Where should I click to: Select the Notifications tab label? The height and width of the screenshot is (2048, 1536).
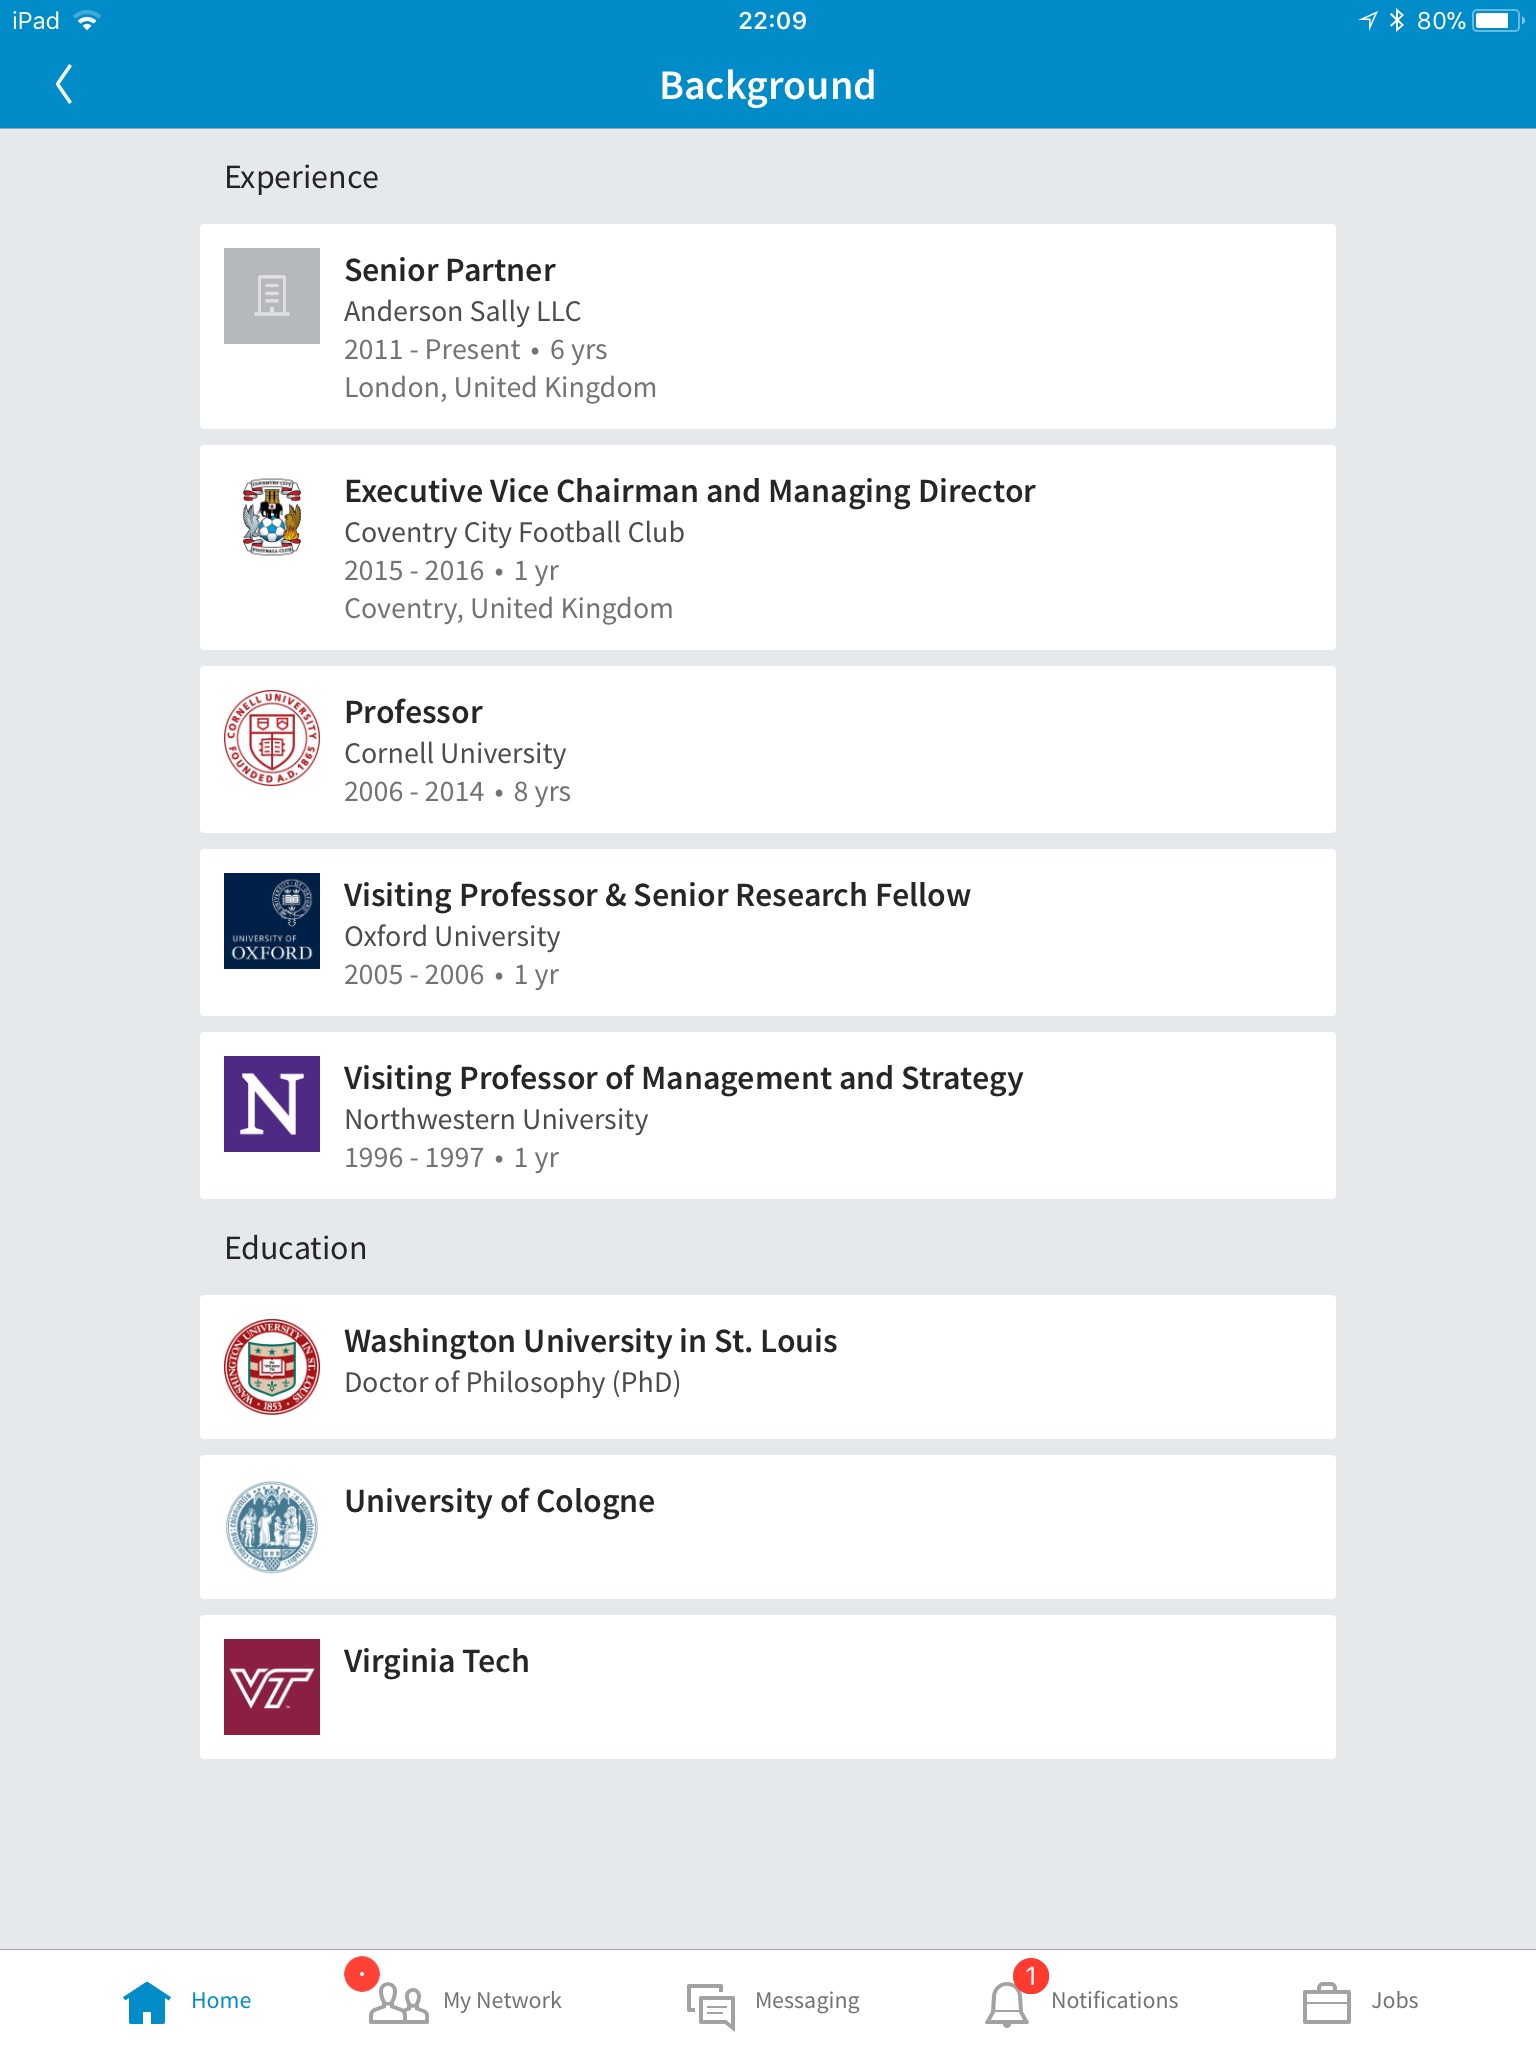pyautogui.click(x=1114, y=2000)
